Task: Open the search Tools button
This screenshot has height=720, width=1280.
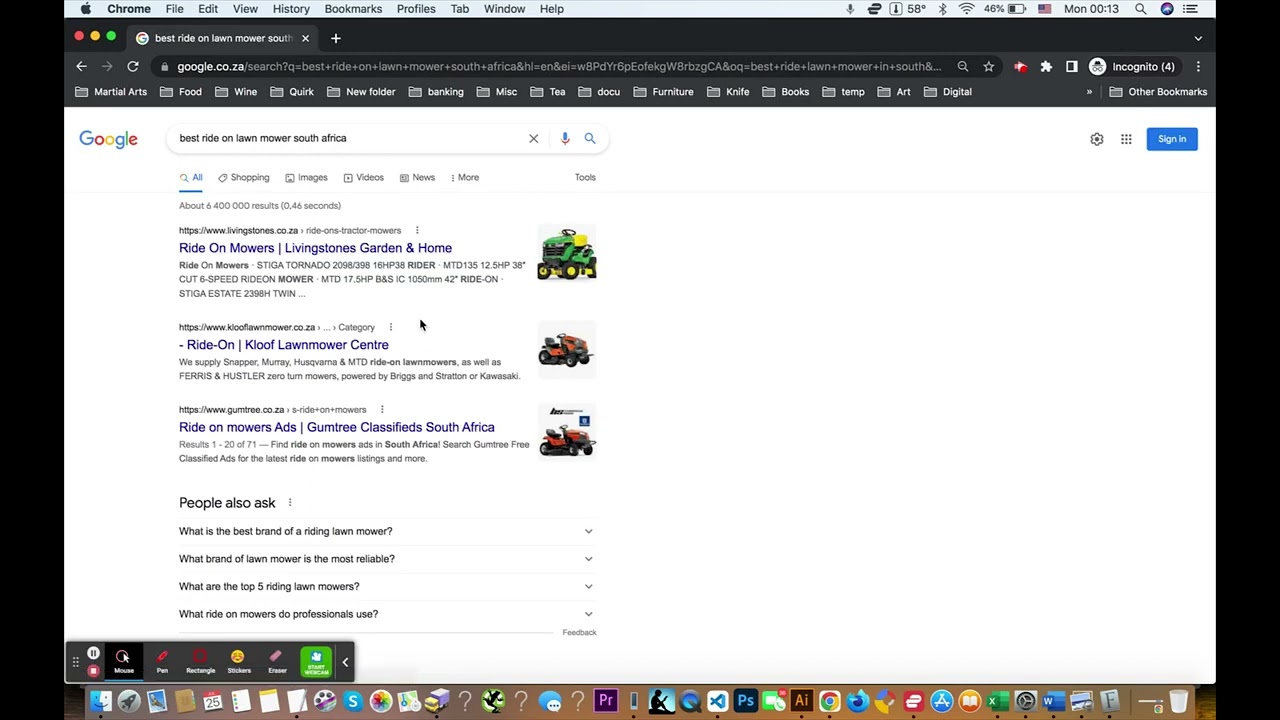Action: (x=585, y=178)
